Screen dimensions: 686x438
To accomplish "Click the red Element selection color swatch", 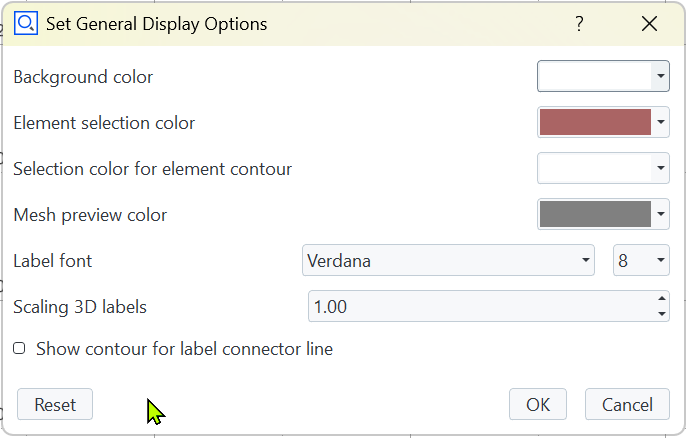I will tap(595, 122).
